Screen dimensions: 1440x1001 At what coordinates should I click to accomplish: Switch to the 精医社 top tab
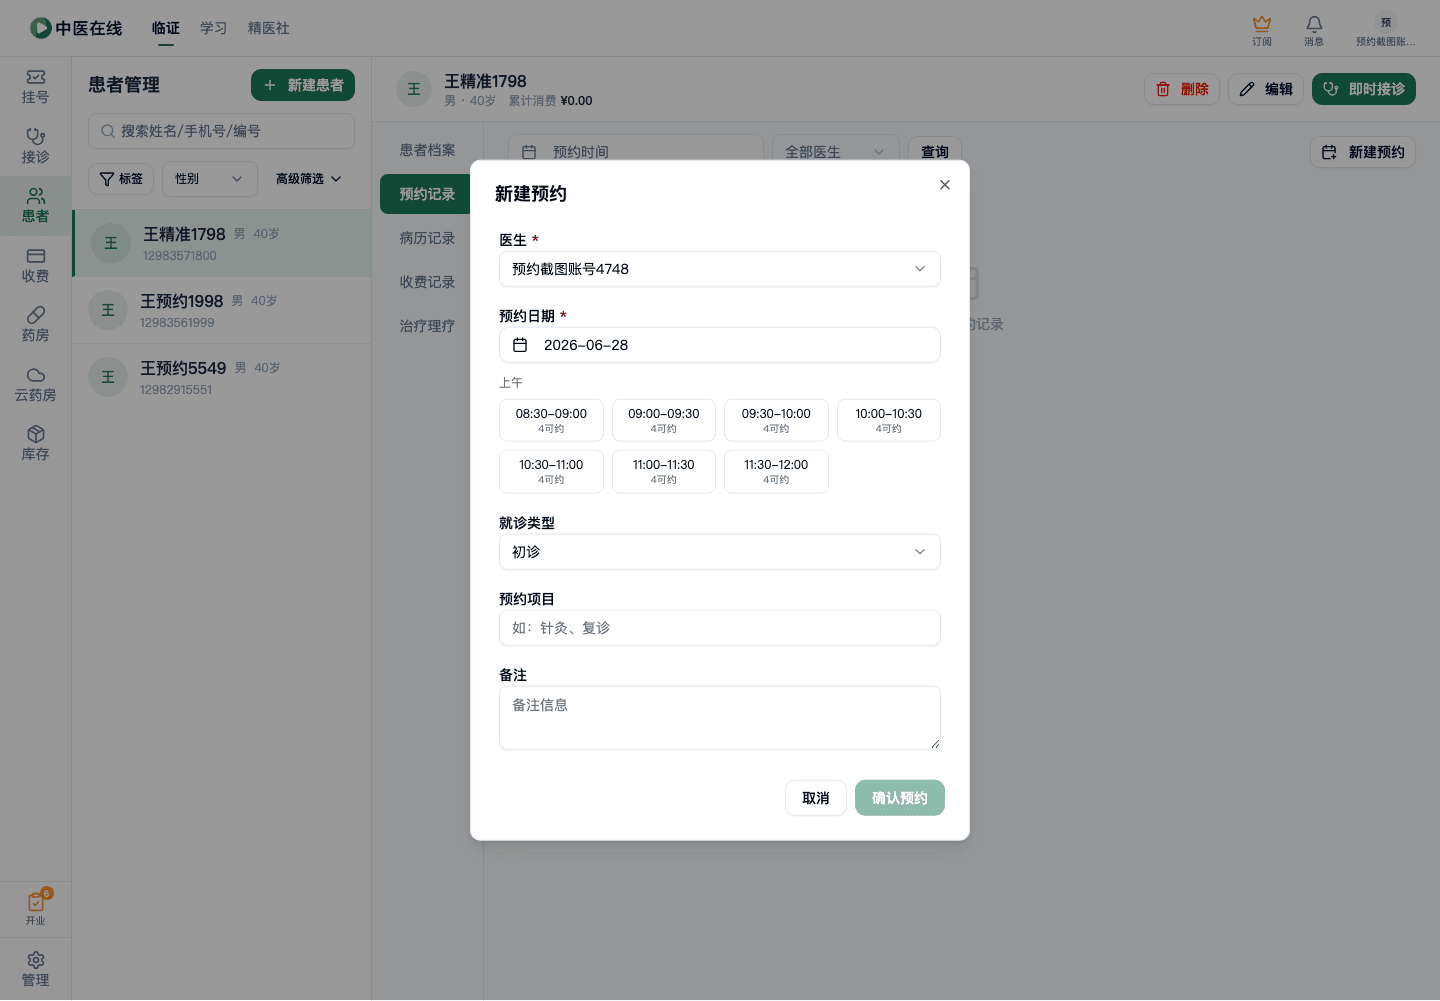pos(269,28)
